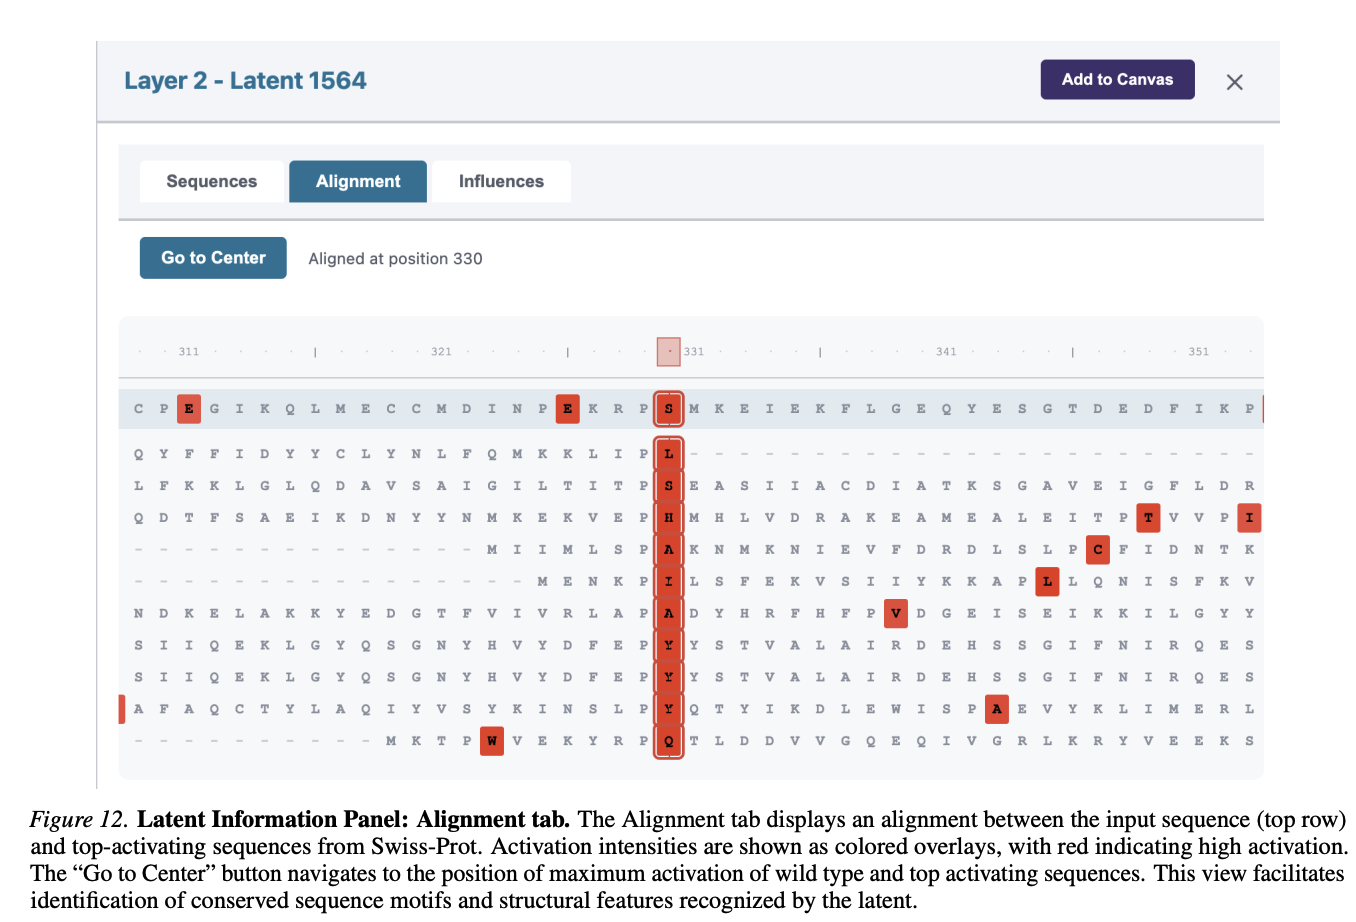The width and height of the screenshot is (1356, 922).
Task: Click the red-highlighted V residue
Action: [895, 613]
